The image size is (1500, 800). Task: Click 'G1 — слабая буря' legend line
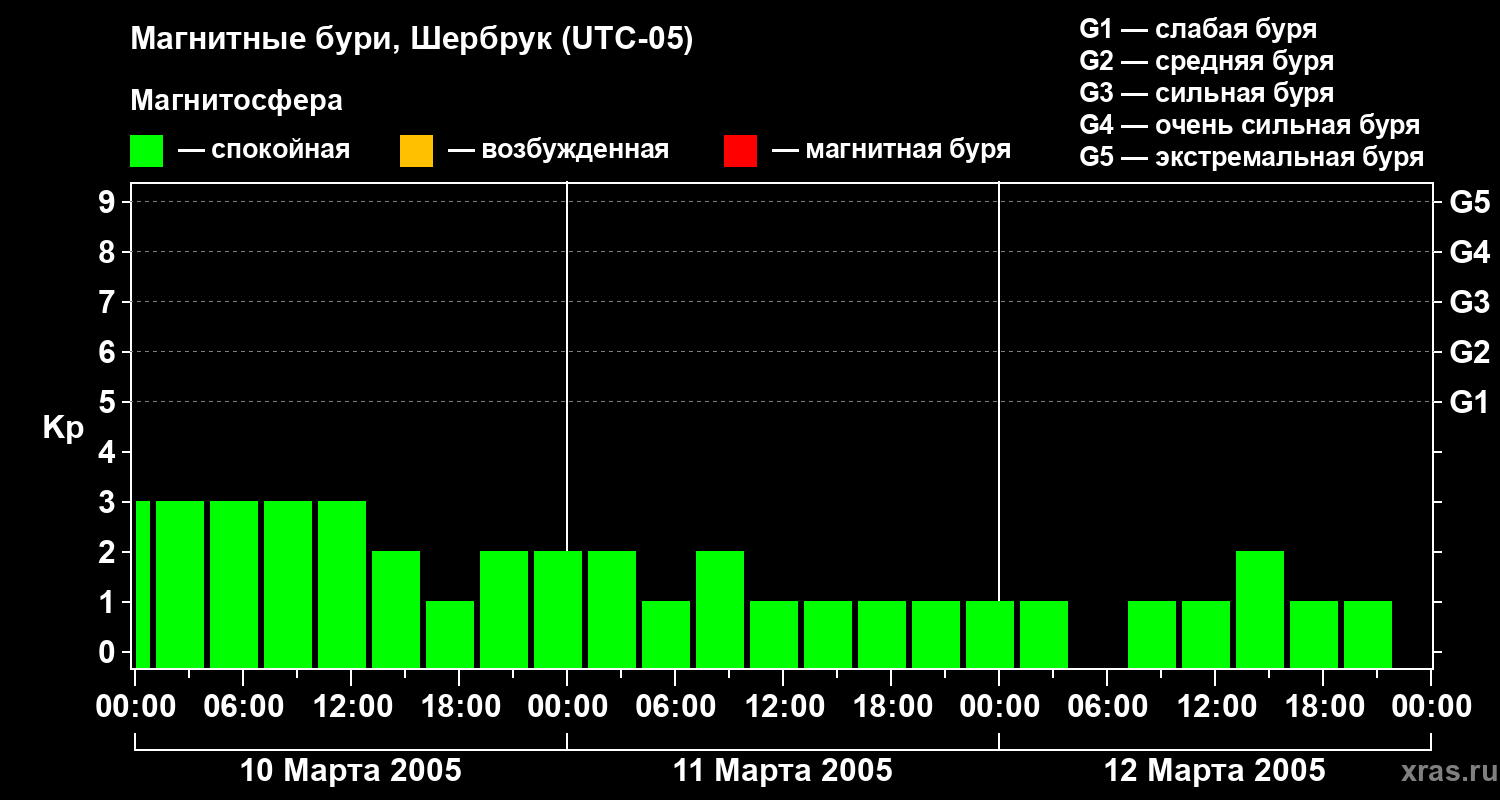pyautogui.click(x=1198, y=28)
